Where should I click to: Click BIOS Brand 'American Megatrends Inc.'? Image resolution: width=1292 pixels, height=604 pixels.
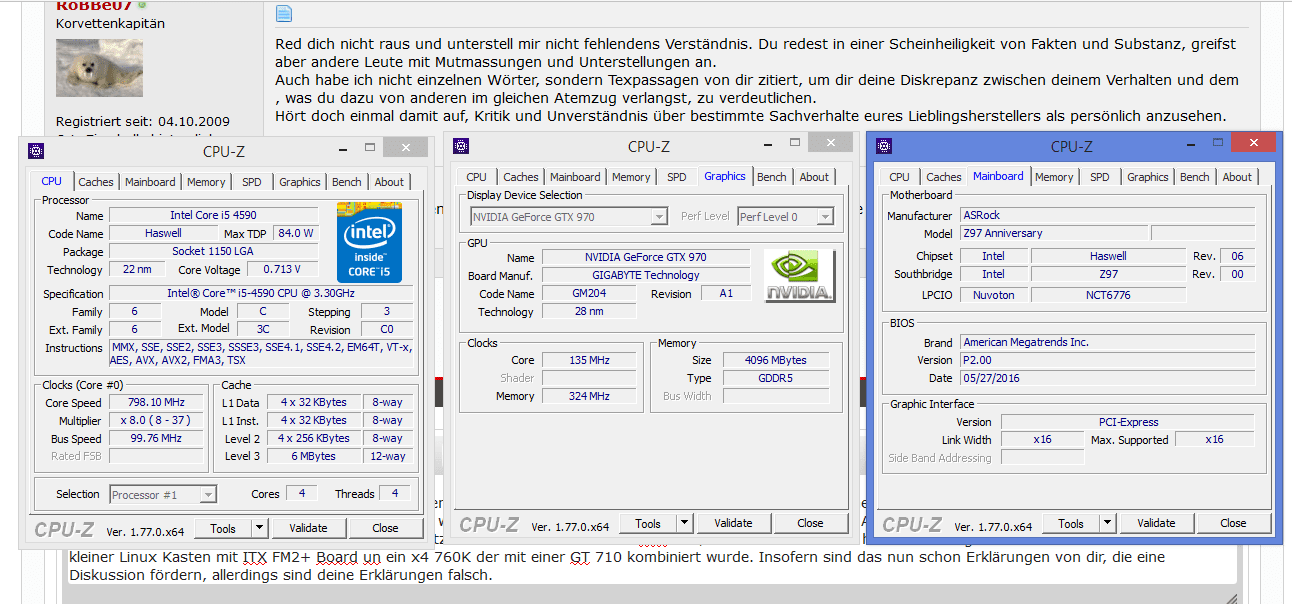coord(1107,342)
